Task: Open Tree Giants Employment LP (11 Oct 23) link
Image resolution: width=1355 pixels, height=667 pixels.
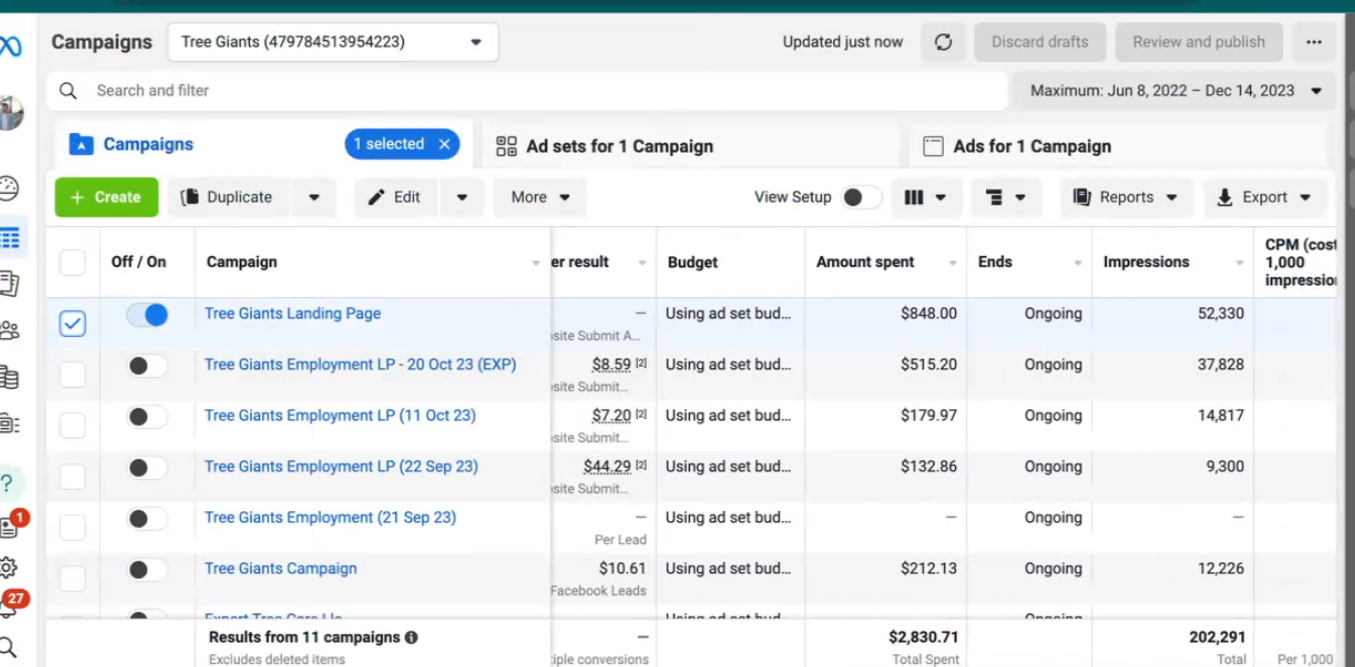Action: click(x=340, y=416)
